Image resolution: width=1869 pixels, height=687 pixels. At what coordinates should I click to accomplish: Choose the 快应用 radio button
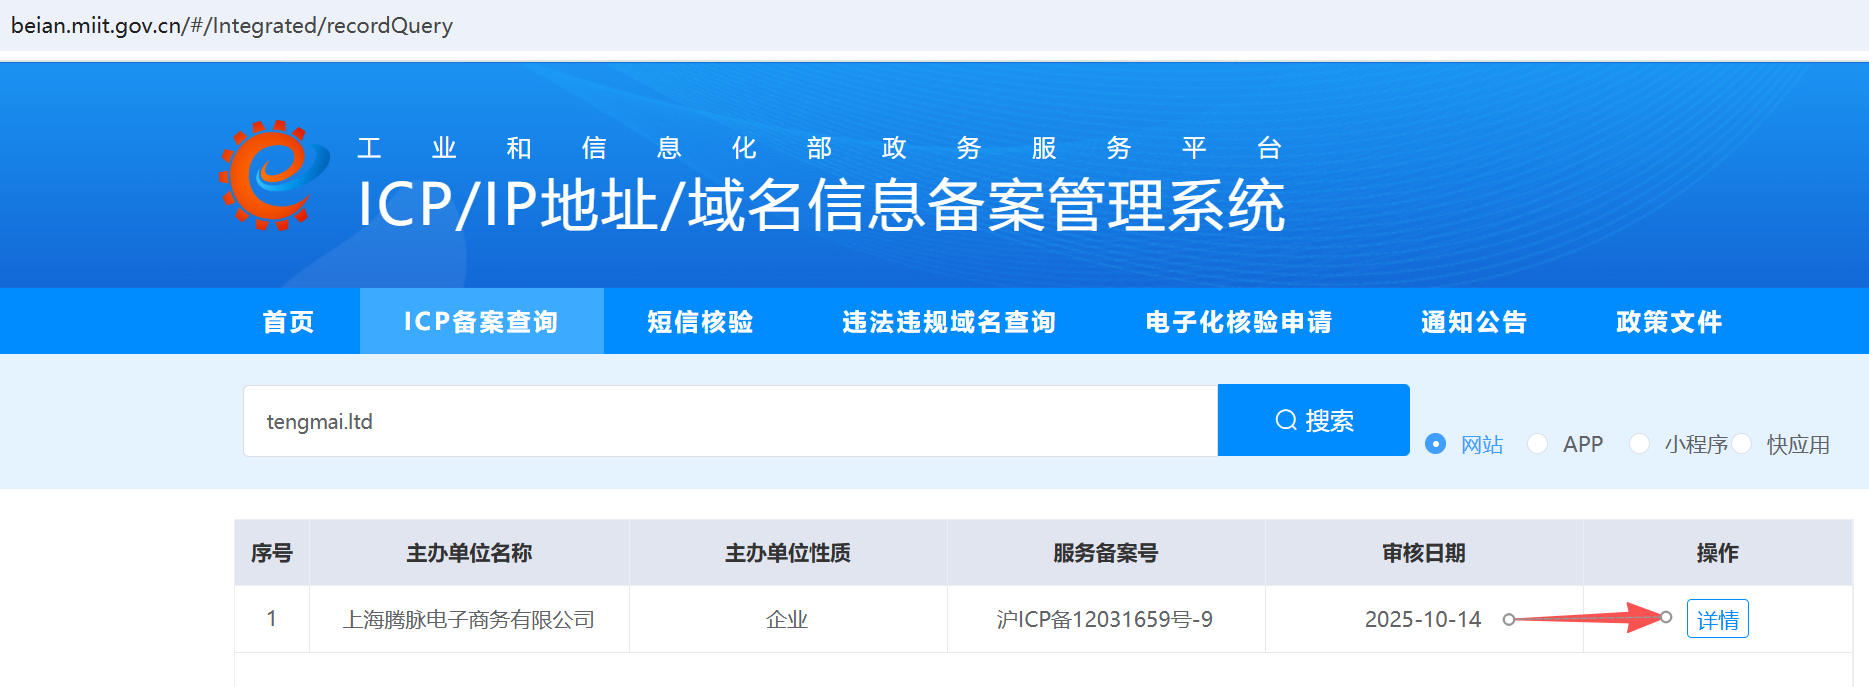click(x=1742, y=444)
